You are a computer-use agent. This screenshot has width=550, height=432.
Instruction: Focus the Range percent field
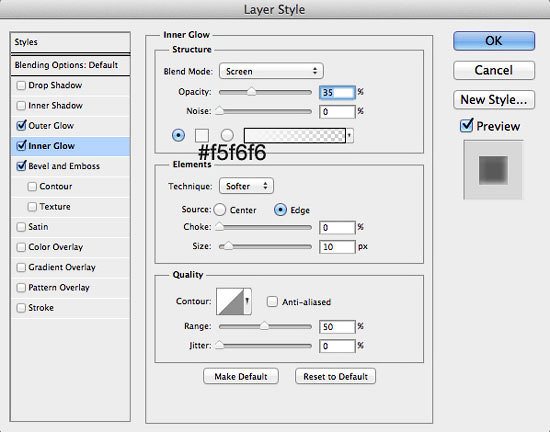pos(337,327)
